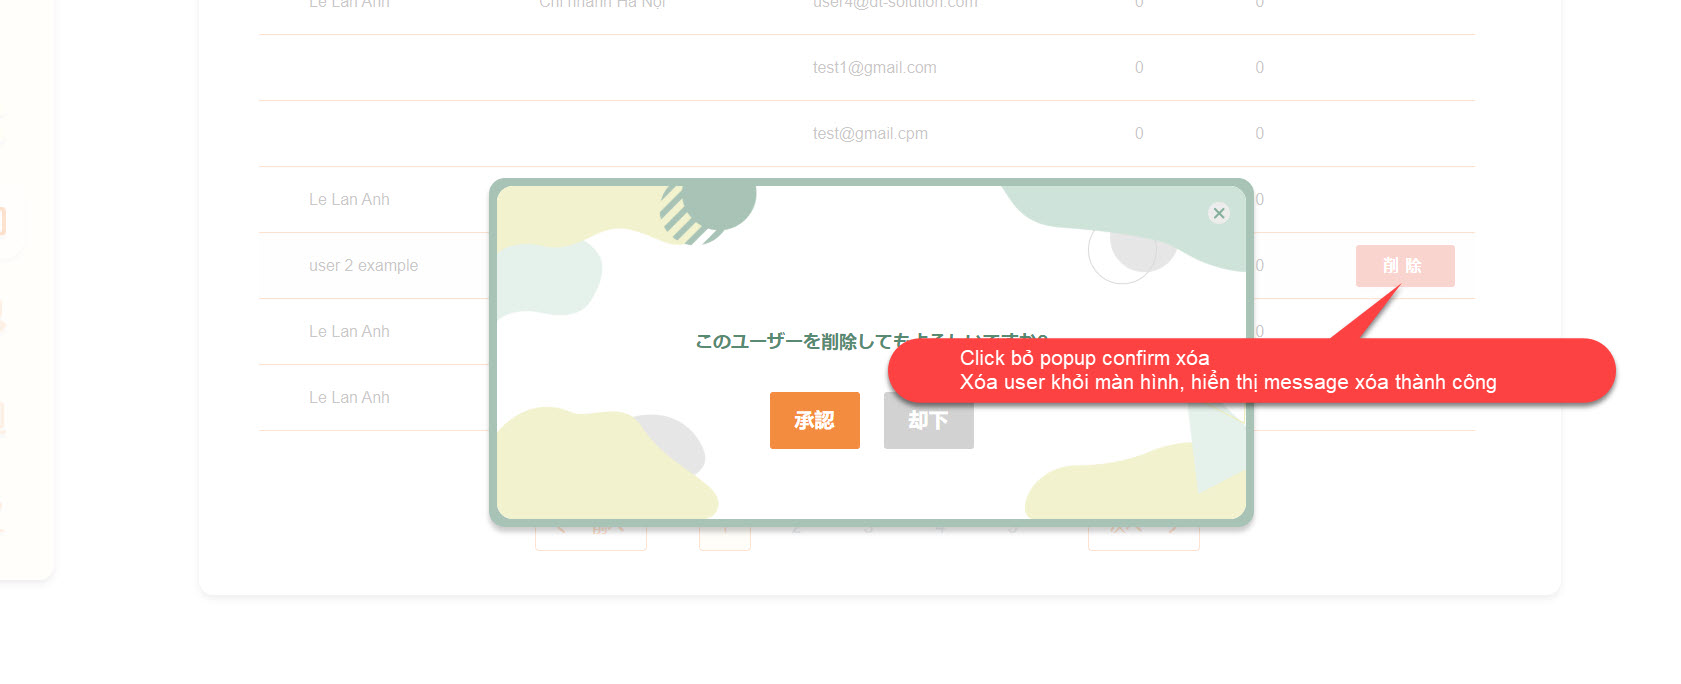Viewport: 1681px width, 684px height.
Task: Go to next page via right pagination button
Action: tap(1143, 537)
